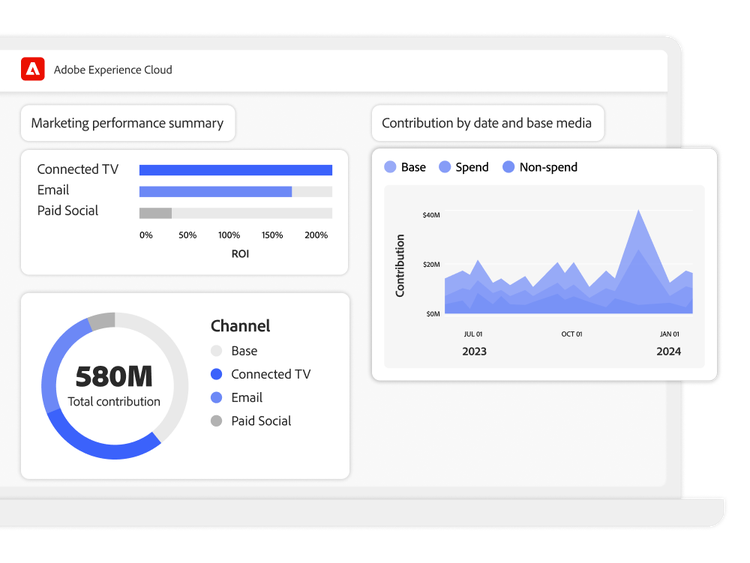Click the 580M total contribution donut center
The width and height of the screenshot is (750, 563).
click(x=114, y=385)
